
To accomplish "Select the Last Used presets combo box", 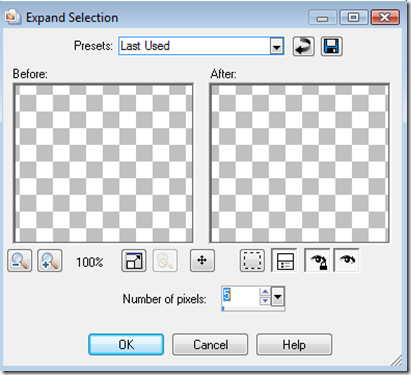I will tap(201, 46).
